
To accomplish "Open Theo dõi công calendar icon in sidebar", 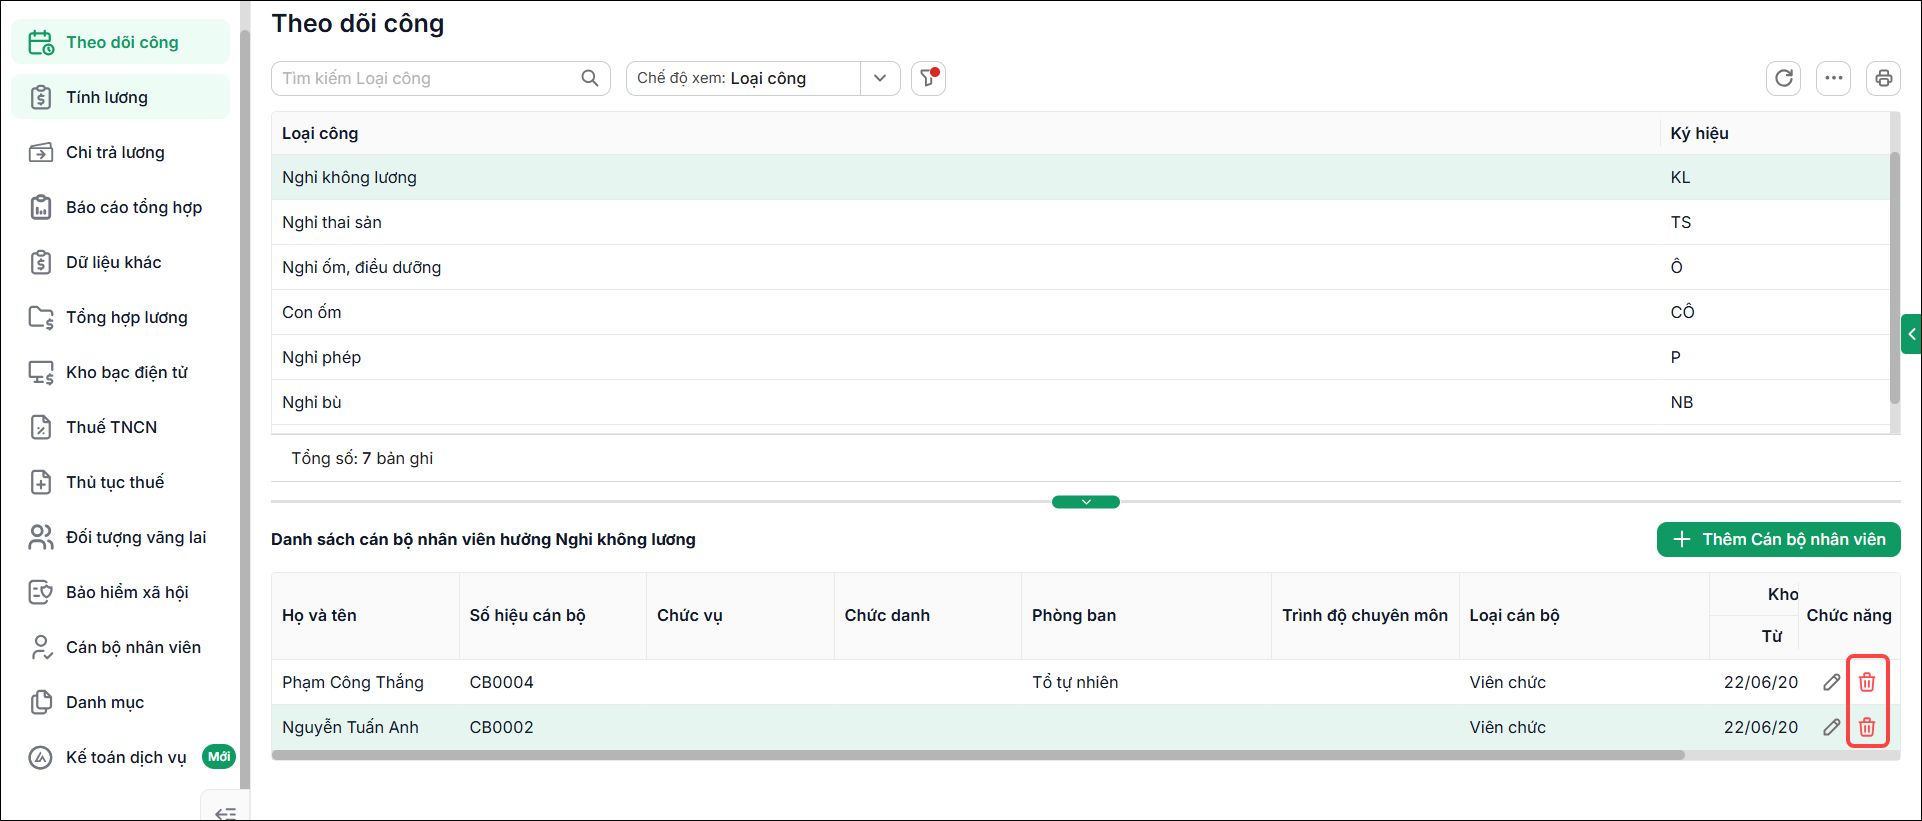I will pos(41,42).
